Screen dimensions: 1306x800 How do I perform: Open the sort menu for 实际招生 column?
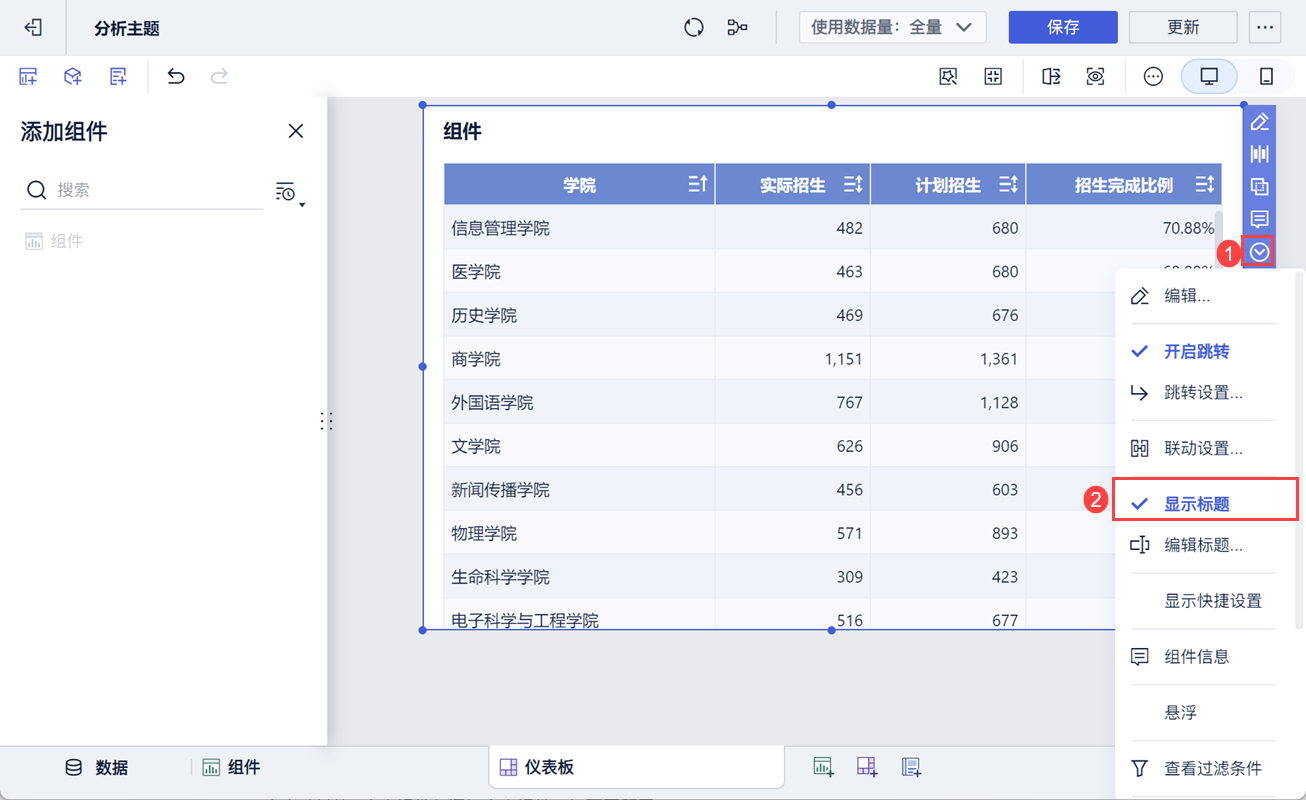click(853, 184)
